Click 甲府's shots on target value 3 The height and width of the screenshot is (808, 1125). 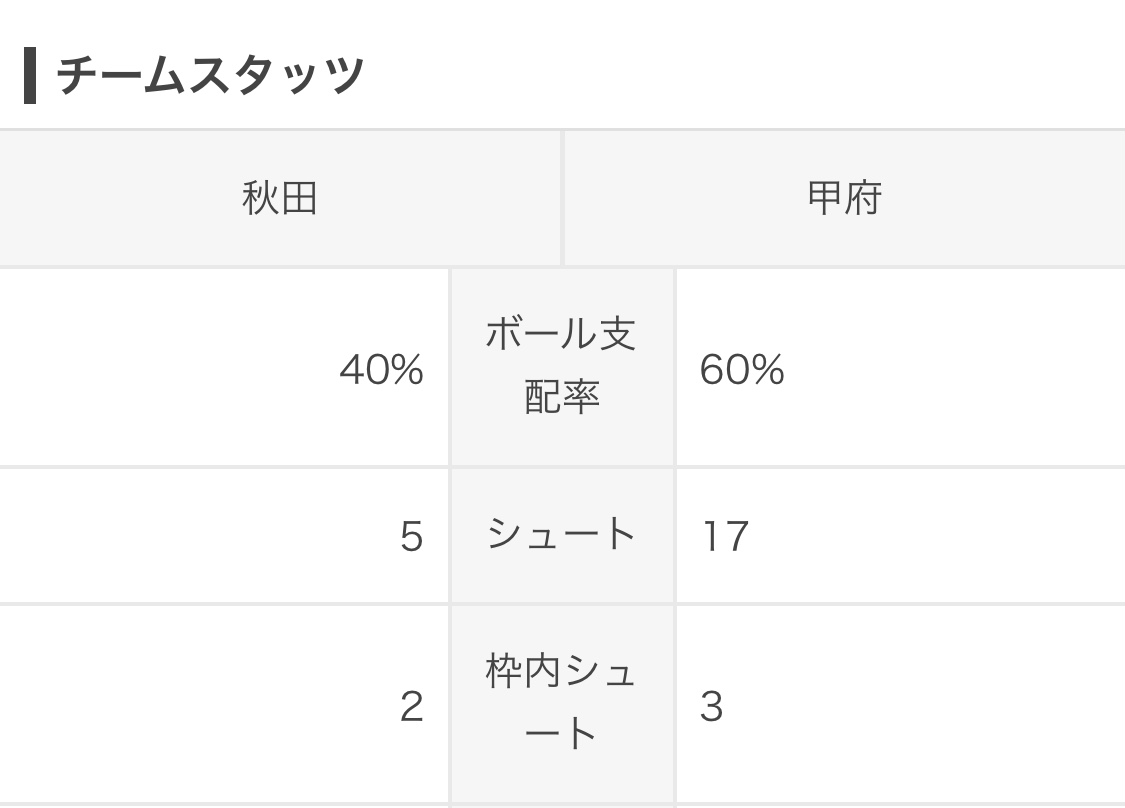tap(711, 707)
